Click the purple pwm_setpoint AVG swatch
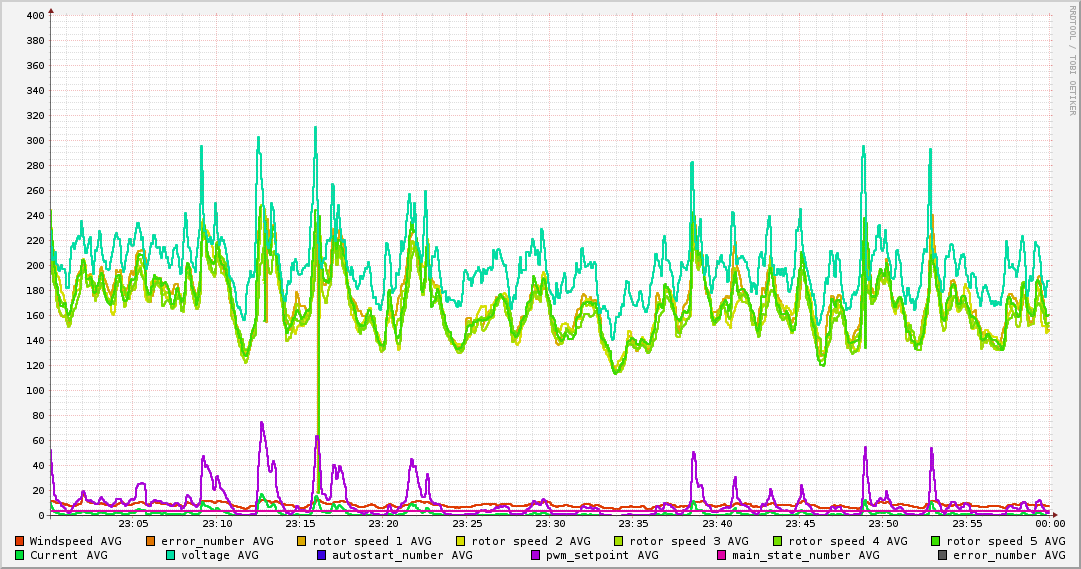This screenshot has height=569, width=1081. pyautogui.click(x=535, y=555)
